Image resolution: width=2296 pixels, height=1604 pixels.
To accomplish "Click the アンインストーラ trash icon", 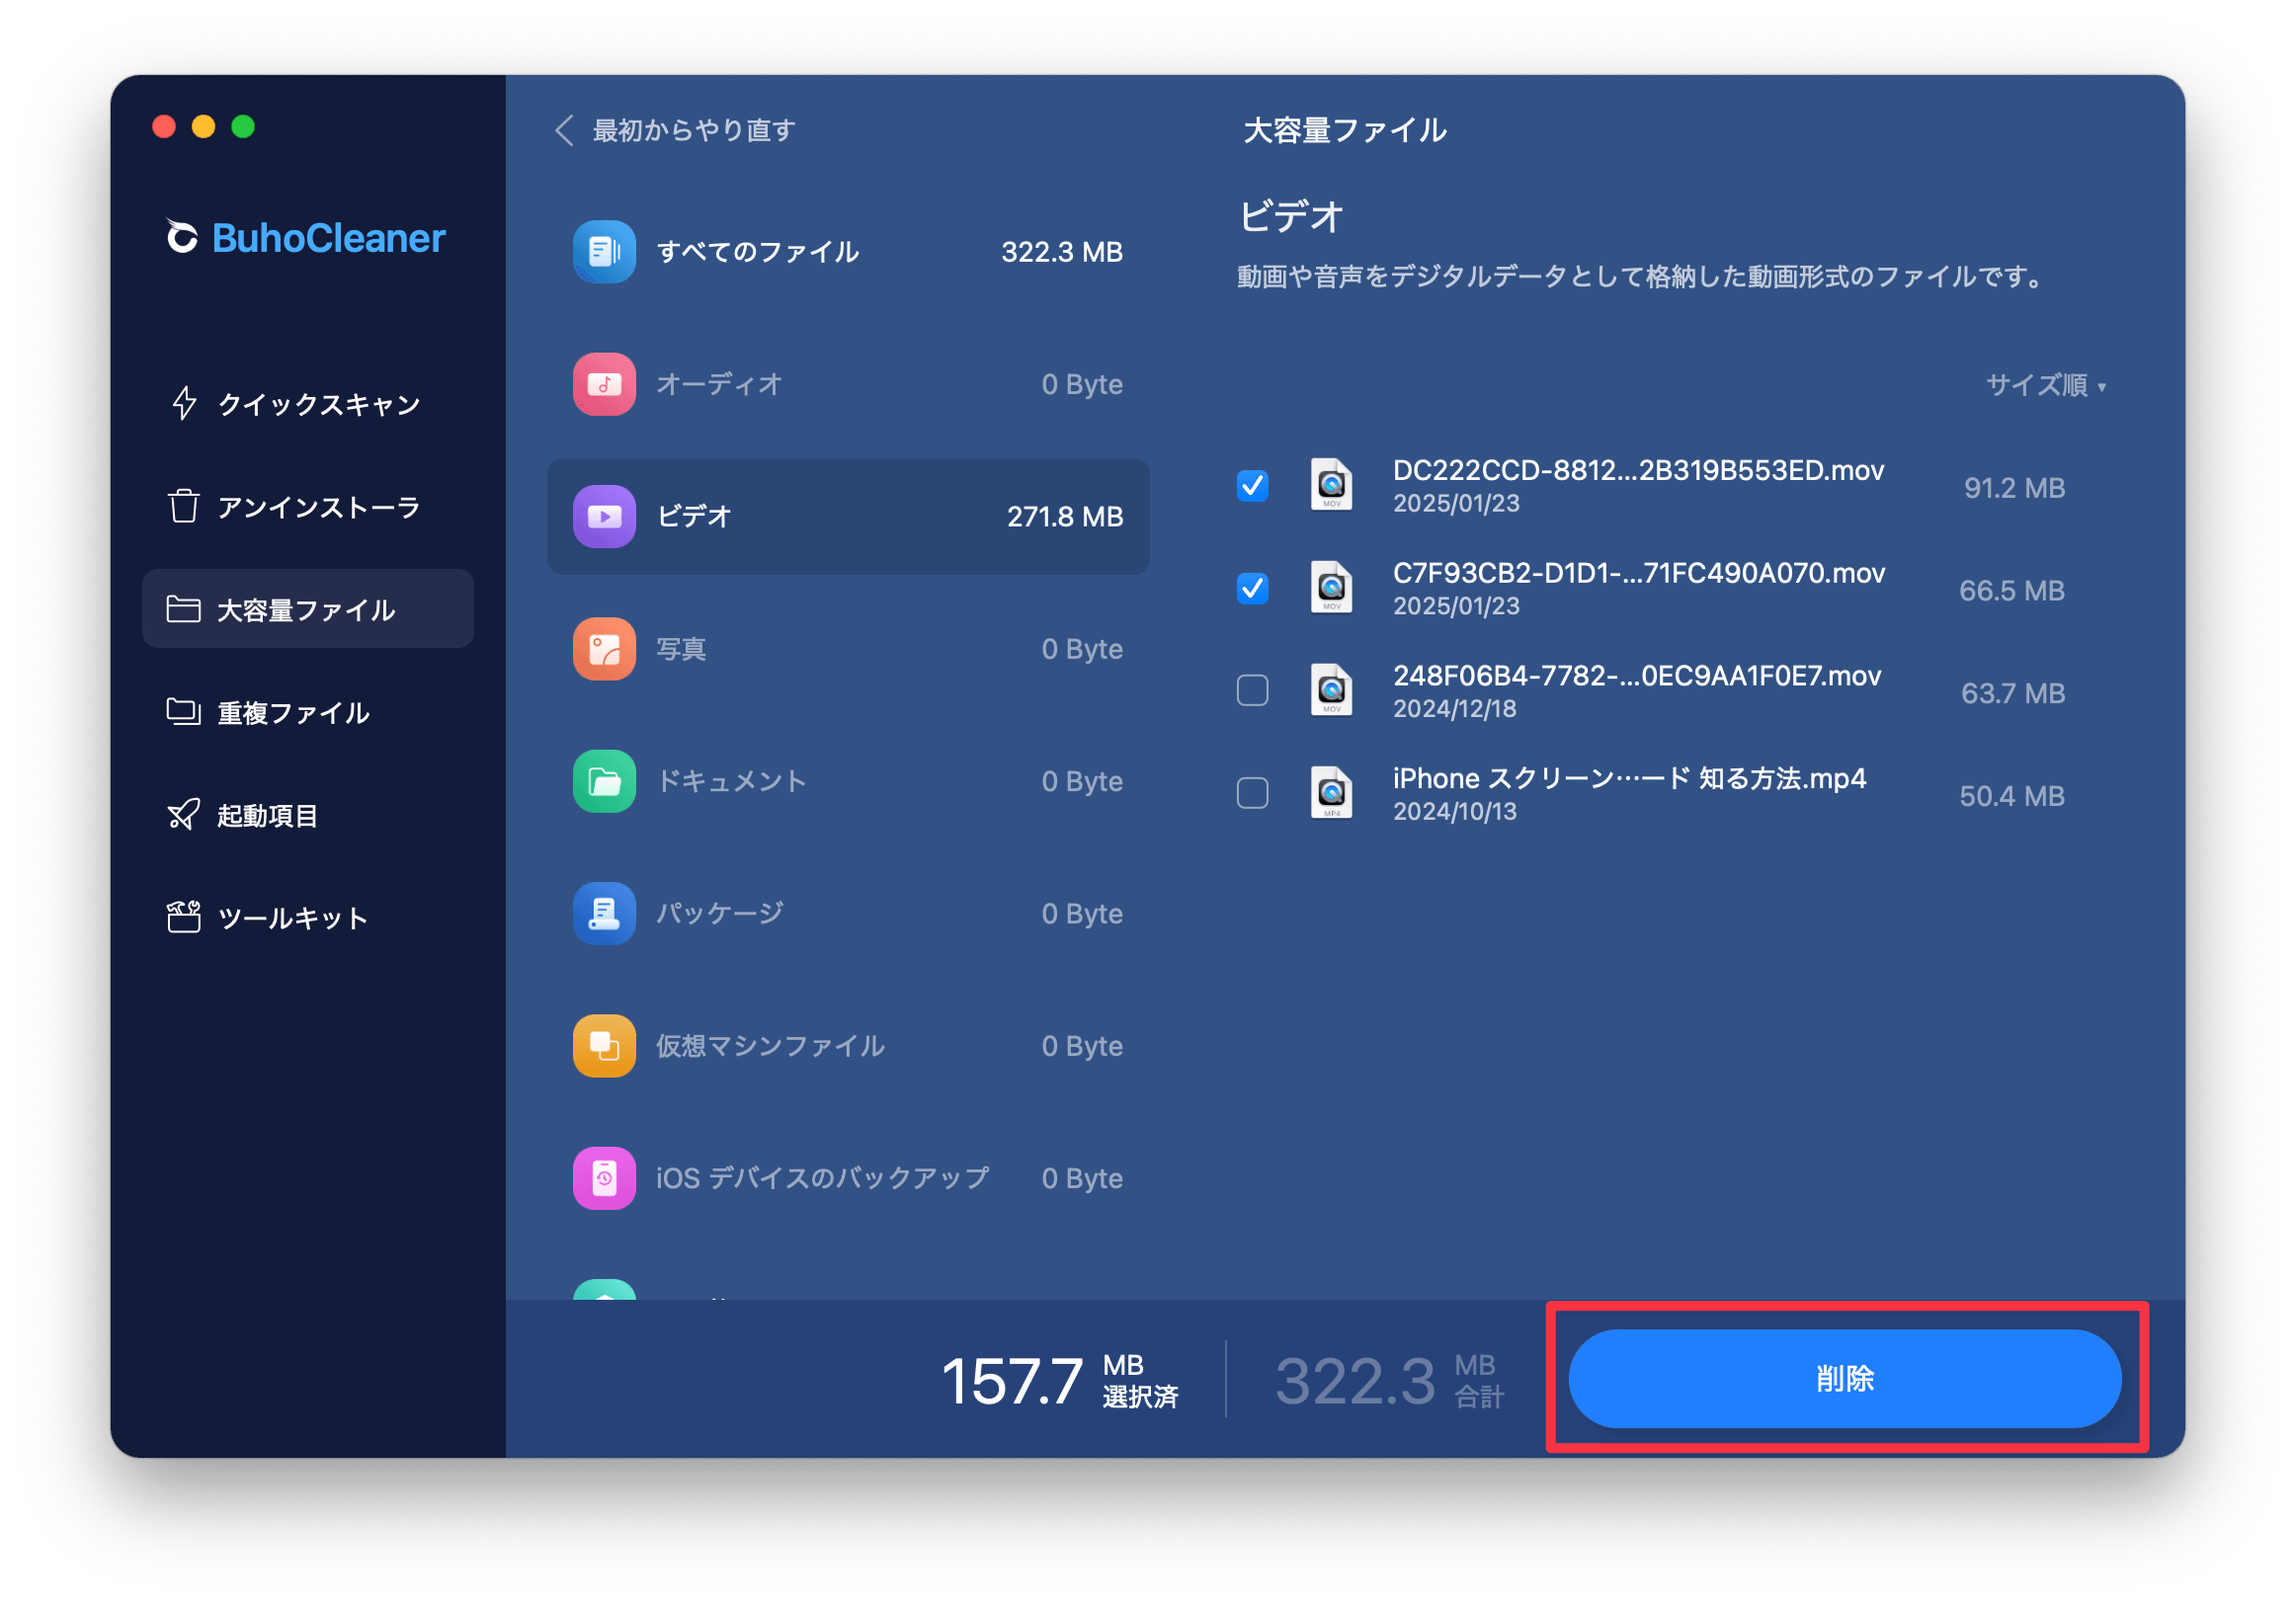I will (x=184, y=506).
